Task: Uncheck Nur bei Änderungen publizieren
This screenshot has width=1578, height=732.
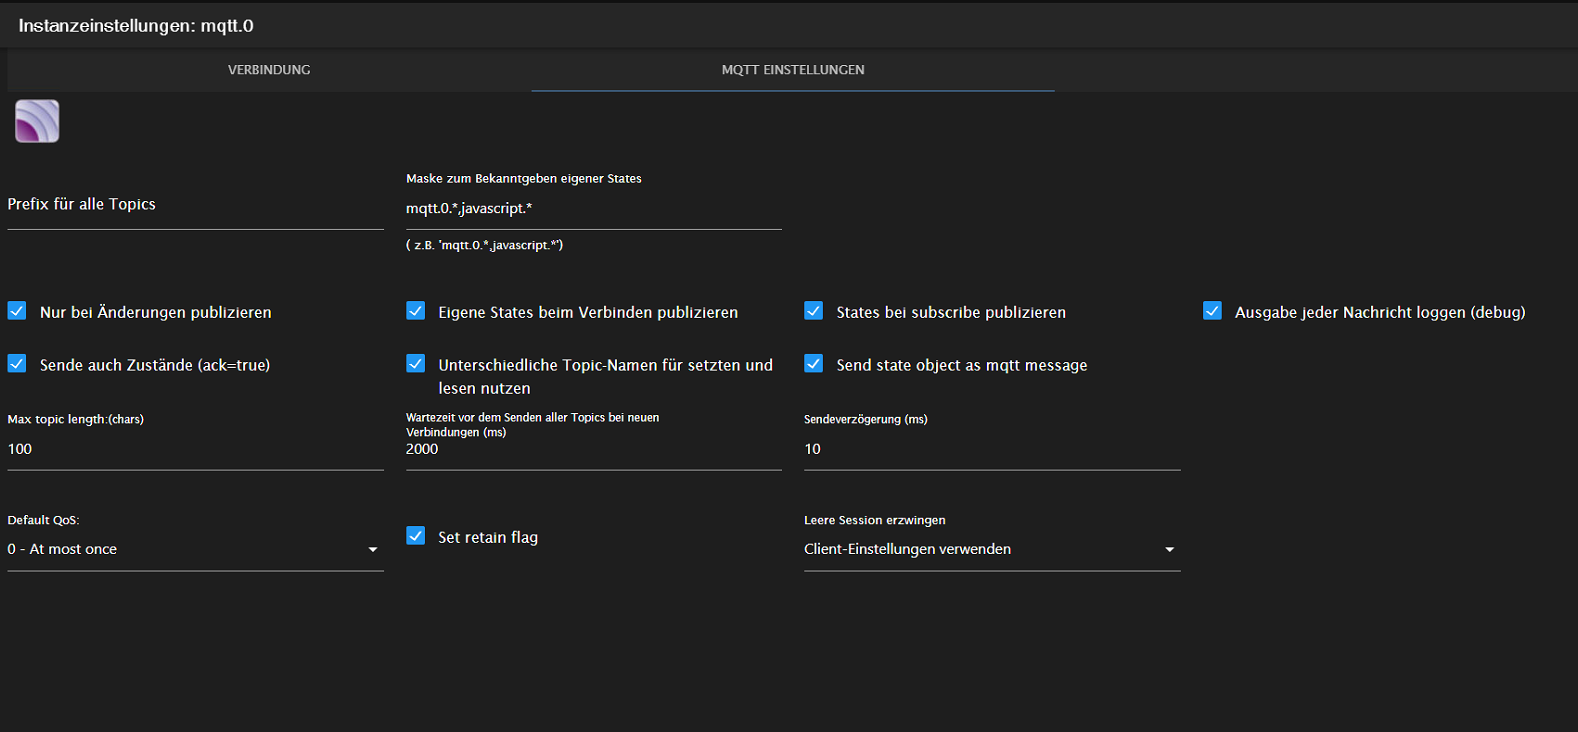Action: pyautogui.click(x=17, y=311)
